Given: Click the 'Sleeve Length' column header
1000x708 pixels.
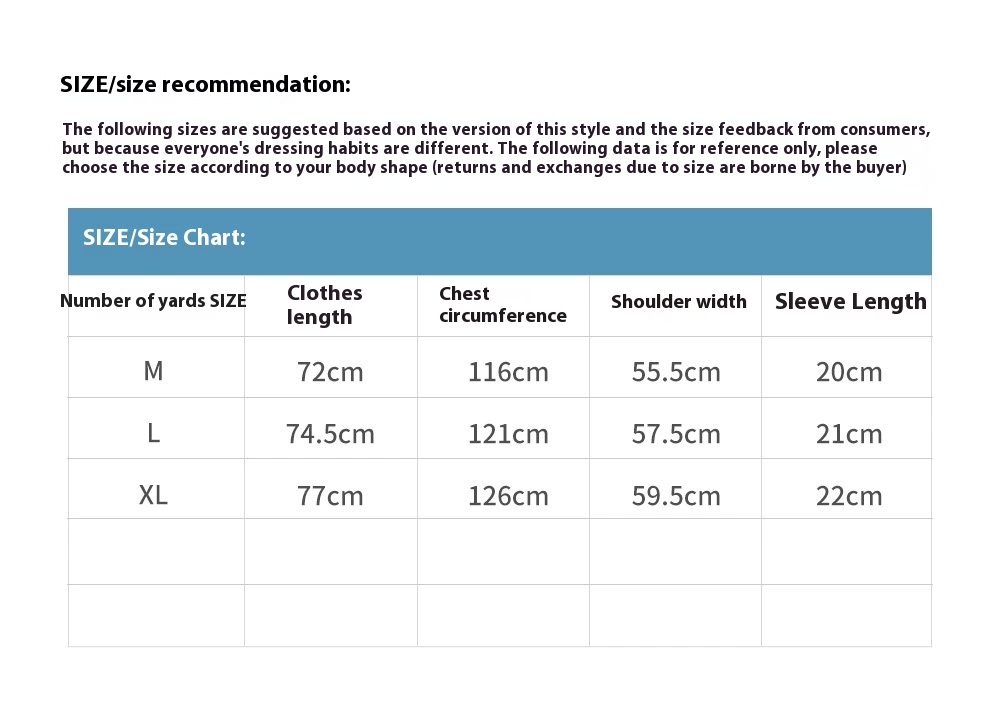Looking at the screenshot, I should 850,302.
